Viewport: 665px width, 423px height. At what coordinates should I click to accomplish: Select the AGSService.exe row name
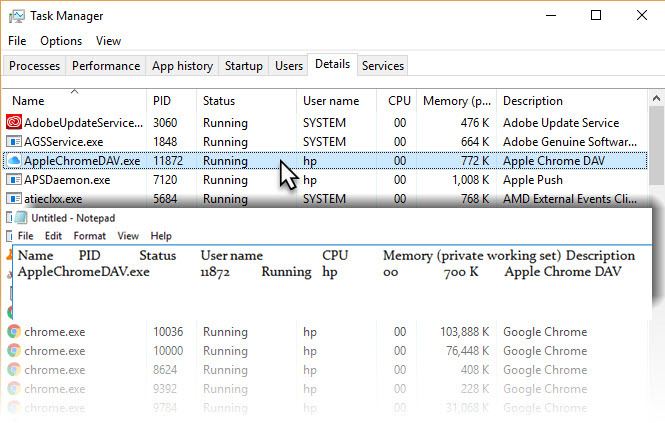click(x=64, y=142)
